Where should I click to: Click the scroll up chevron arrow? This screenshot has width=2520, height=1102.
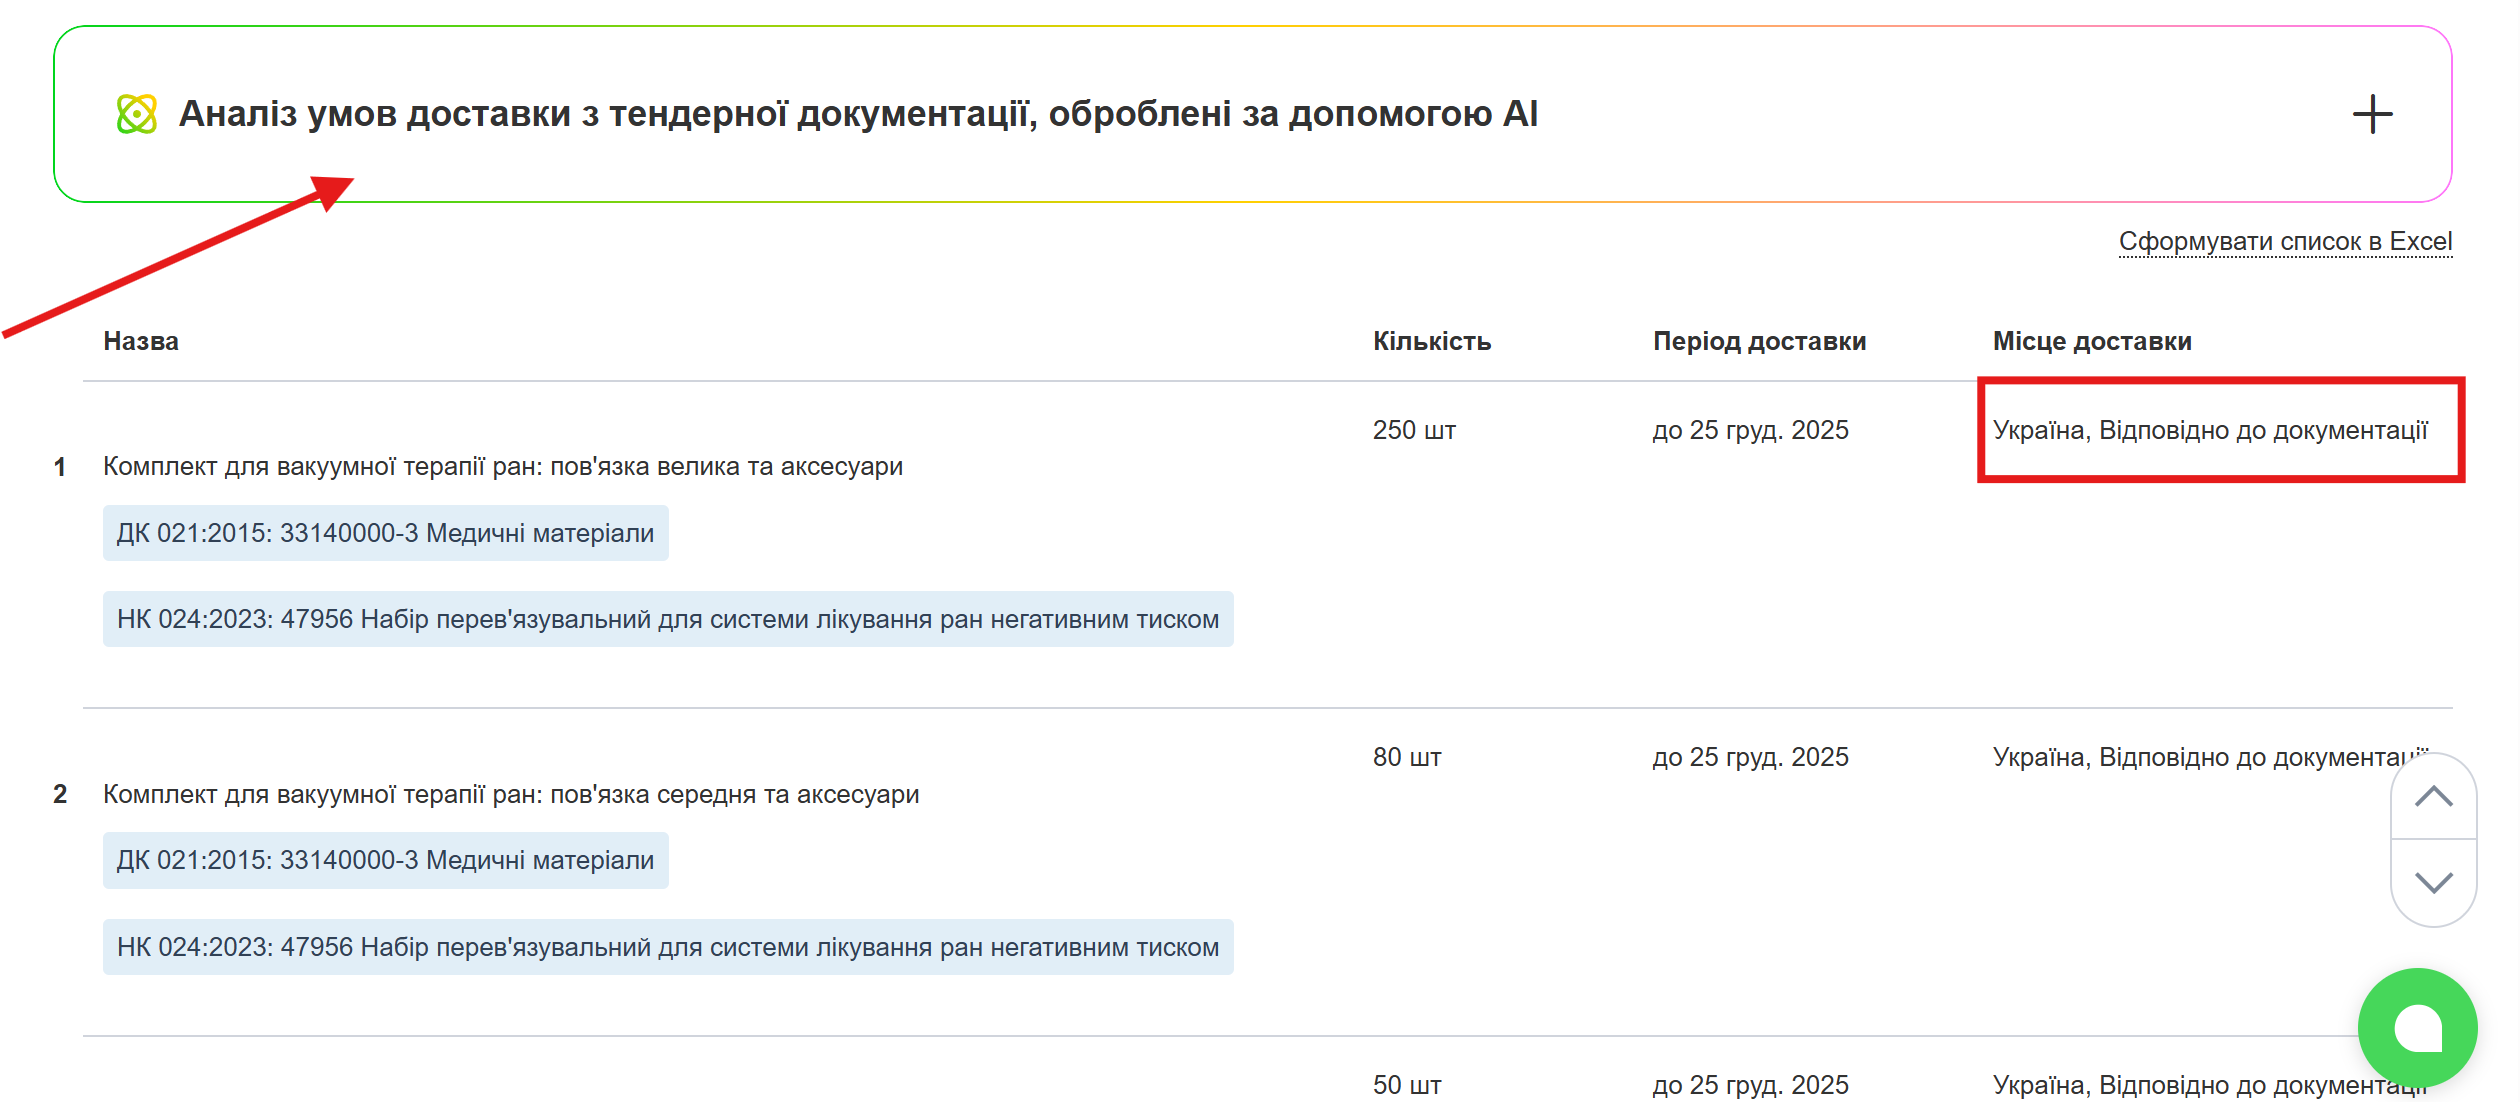2433,797
